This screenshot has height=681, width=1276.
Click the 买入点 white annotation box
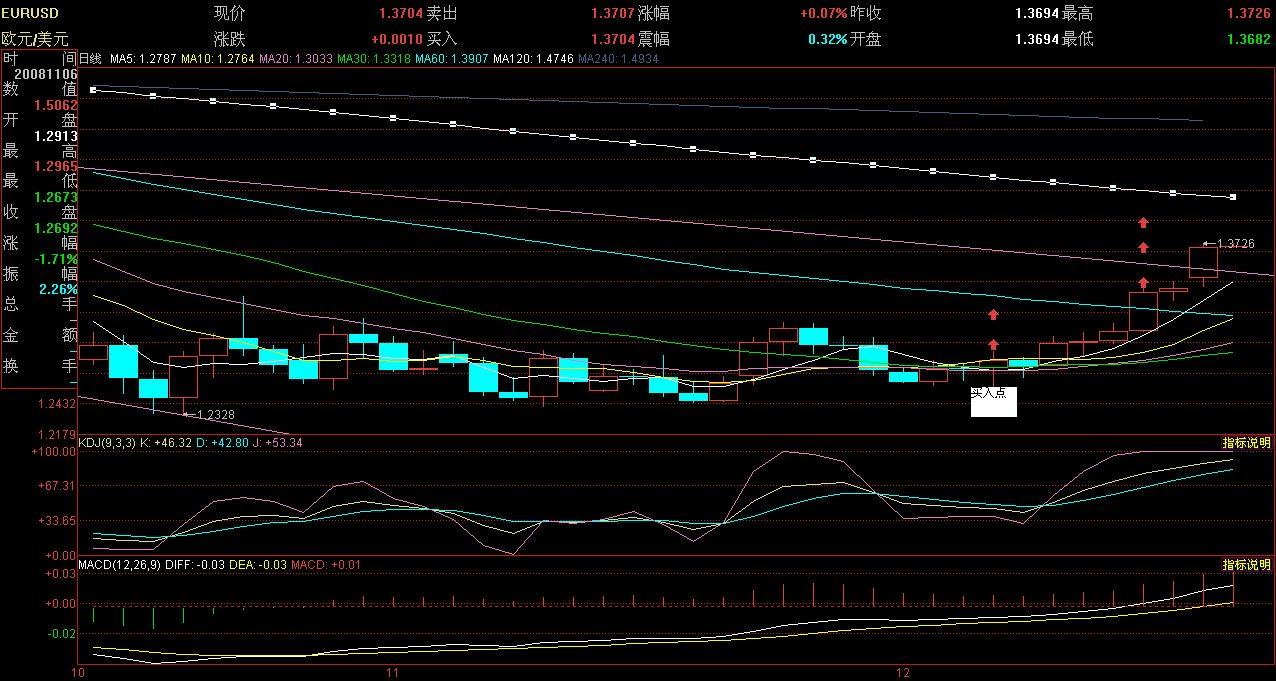[994, 401]
